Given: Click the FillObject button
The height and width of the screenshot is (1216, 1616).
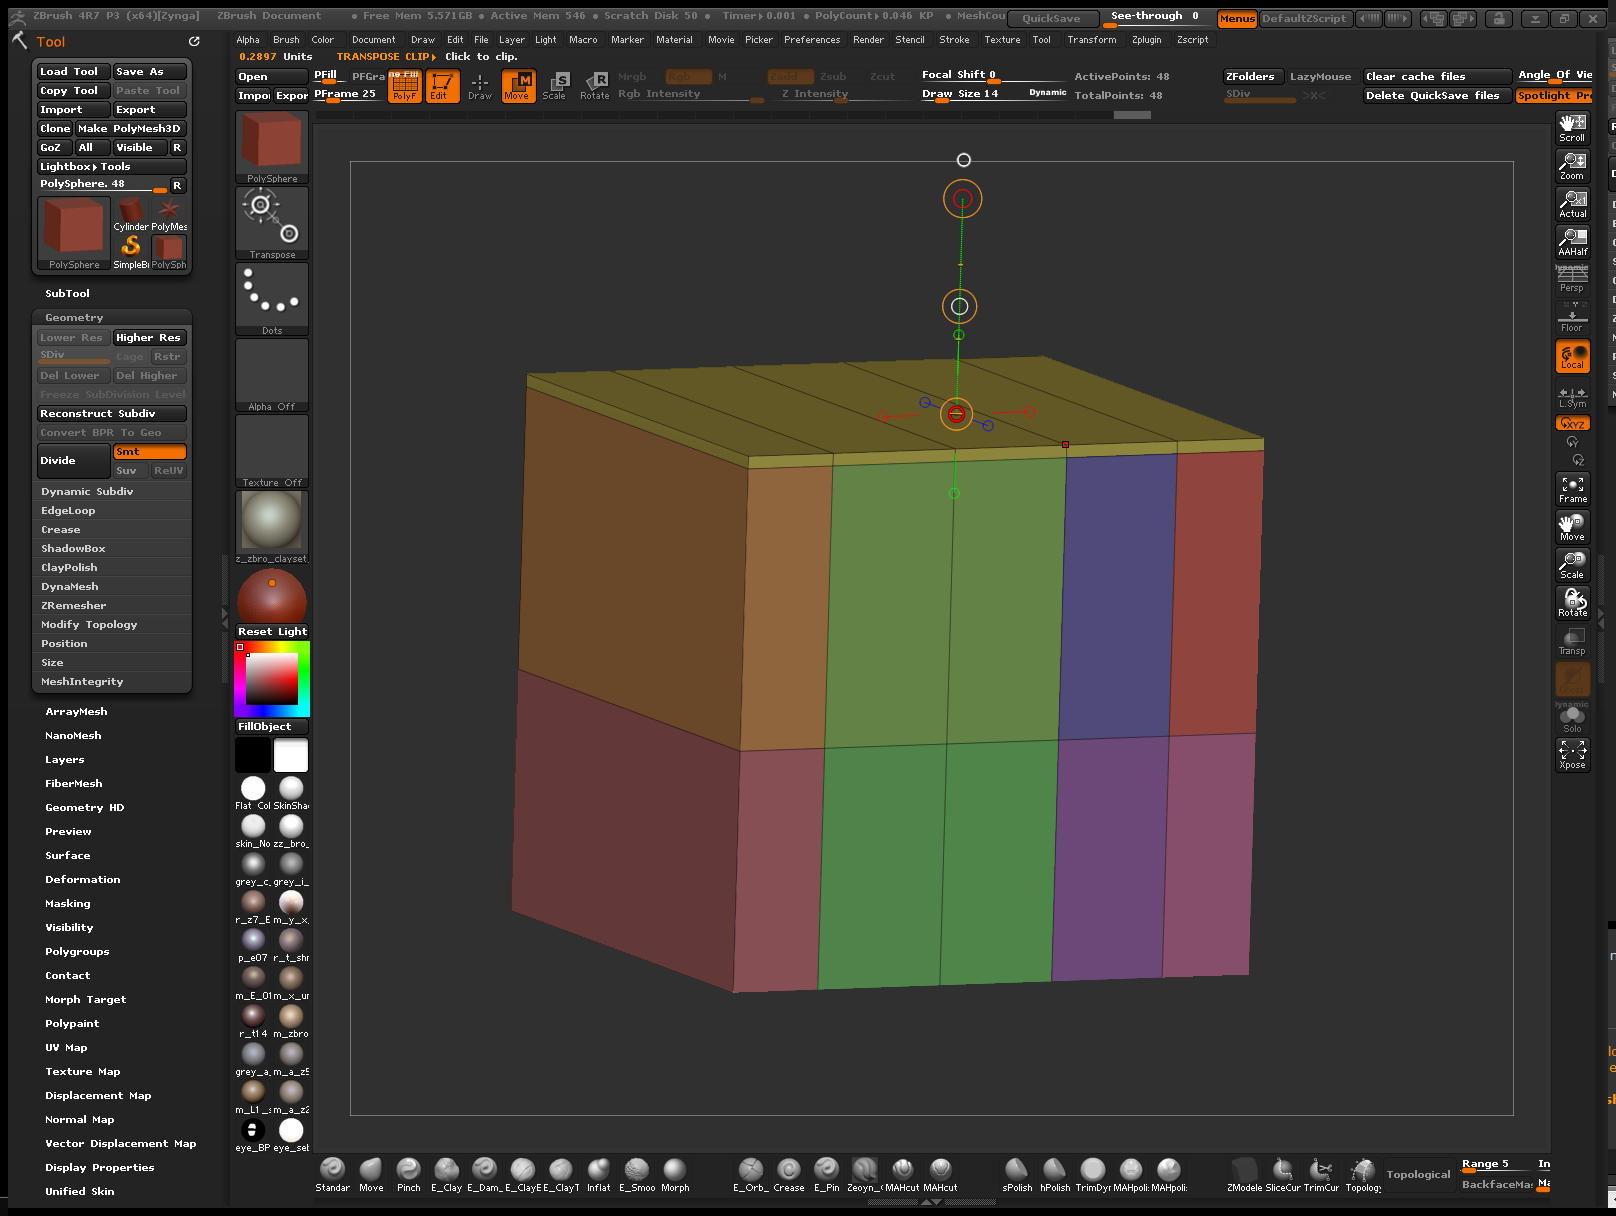Looking at the screenshot, I should (272, 727).
